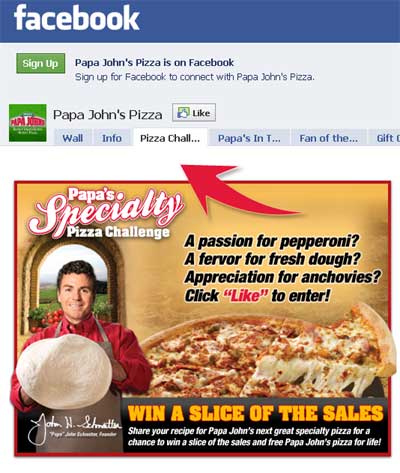Open the Papa's In T... tab

point(249,138)
